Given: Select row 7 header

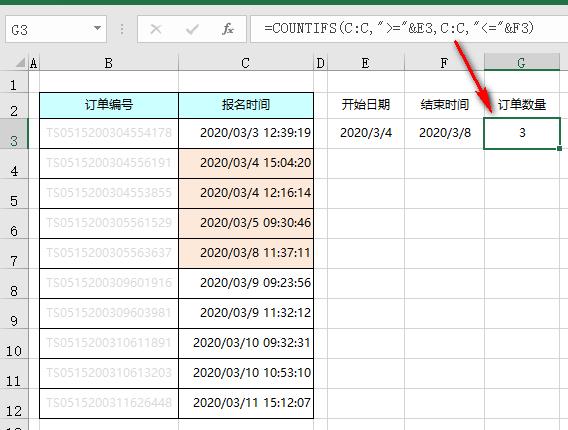Looking at the screenshot, I should (14, 254).
